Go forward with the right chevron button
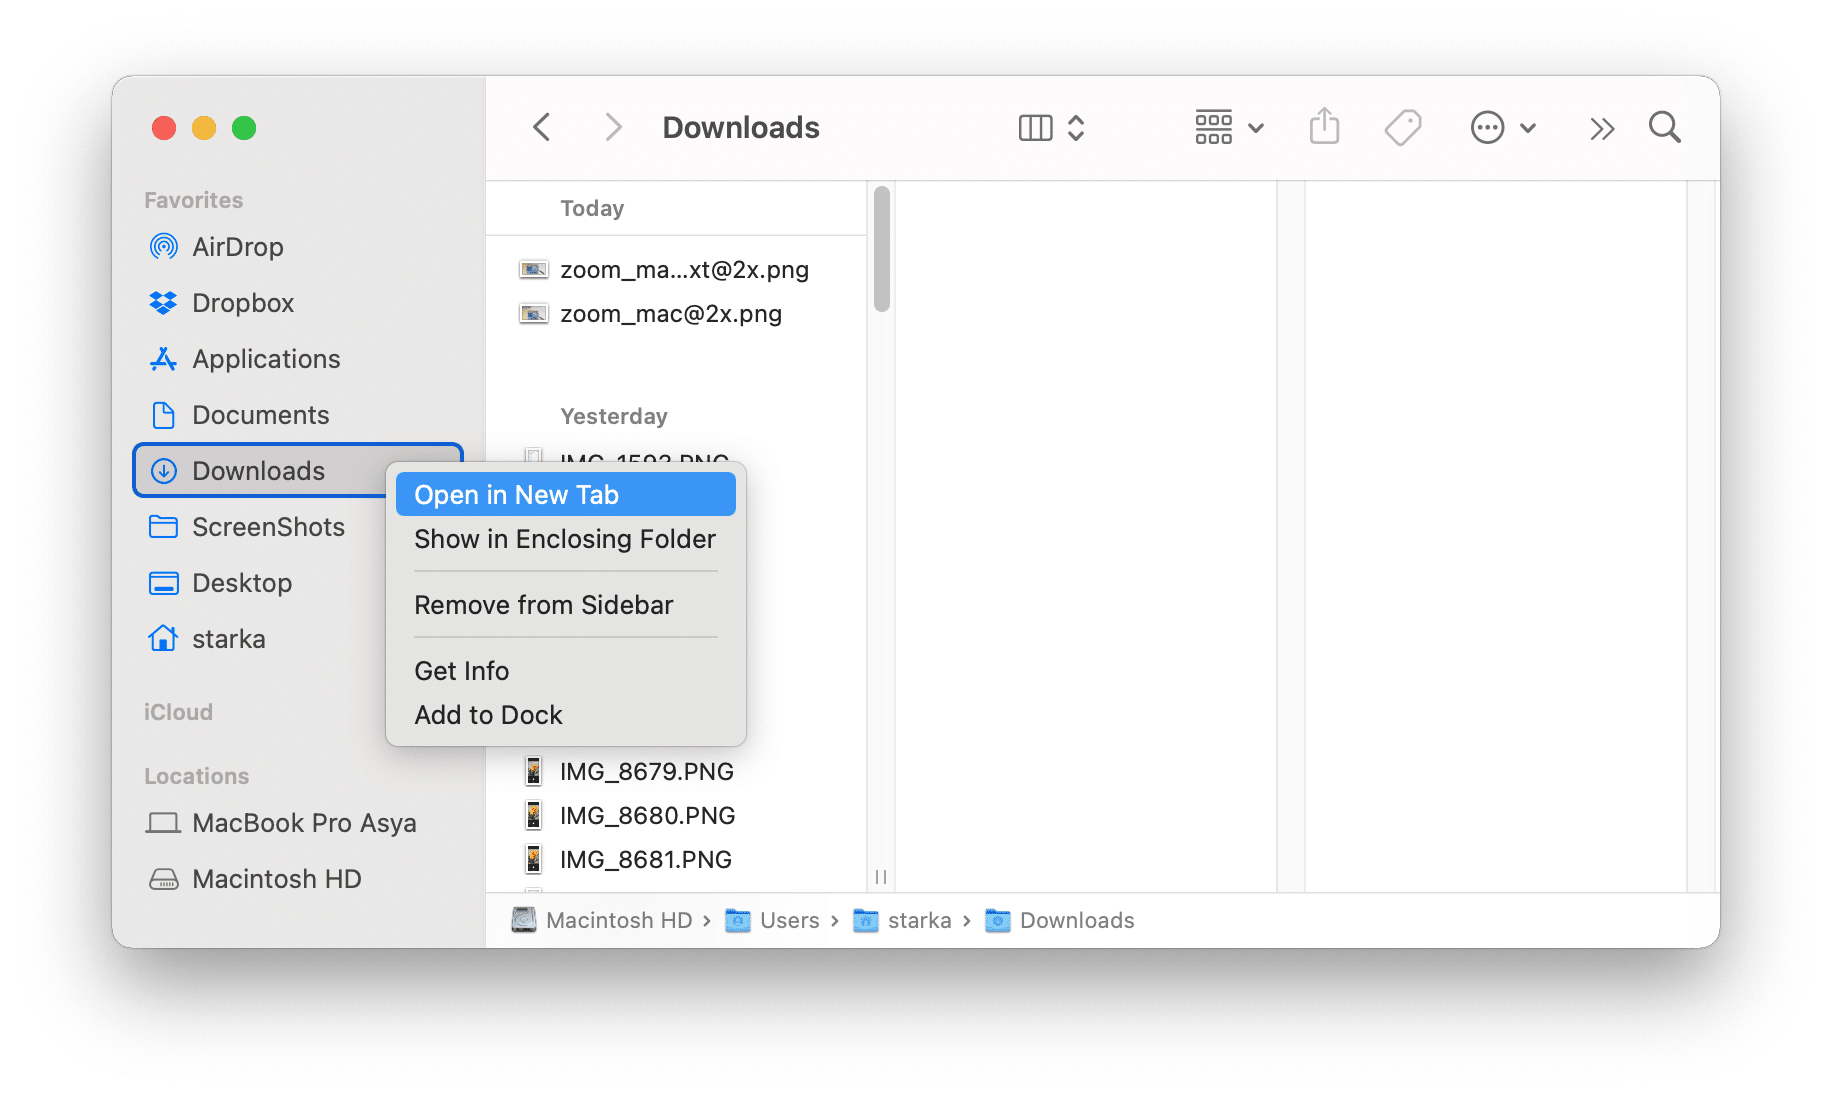This screenshot has height=1096, width=1832. tap(613, 128)
